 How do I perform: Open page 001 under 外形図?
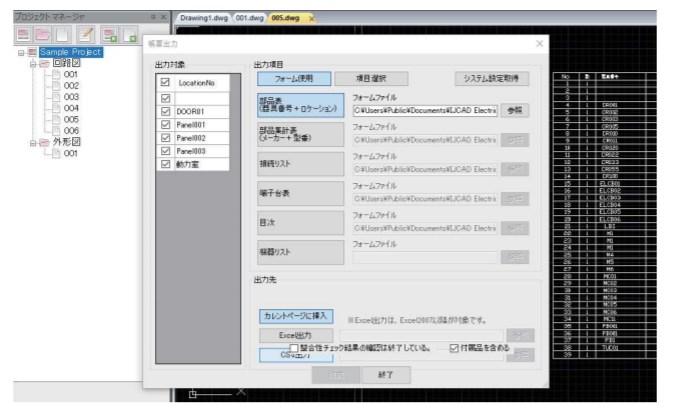[71, 153]
